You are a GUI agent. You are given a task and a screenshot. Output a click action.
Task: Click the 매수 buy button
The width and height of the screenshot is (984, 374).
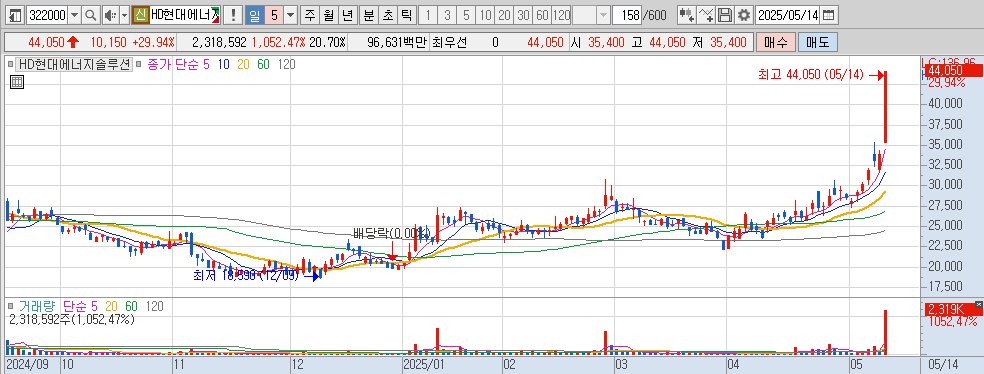coord(776,43)
